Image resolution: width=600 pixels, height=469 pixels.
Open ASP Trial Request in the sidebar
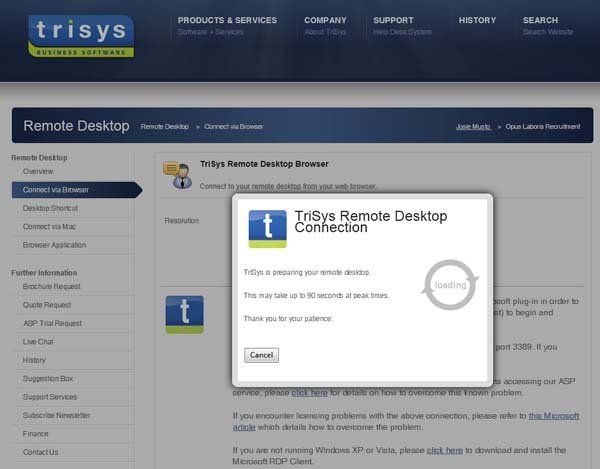coord(52,323)
